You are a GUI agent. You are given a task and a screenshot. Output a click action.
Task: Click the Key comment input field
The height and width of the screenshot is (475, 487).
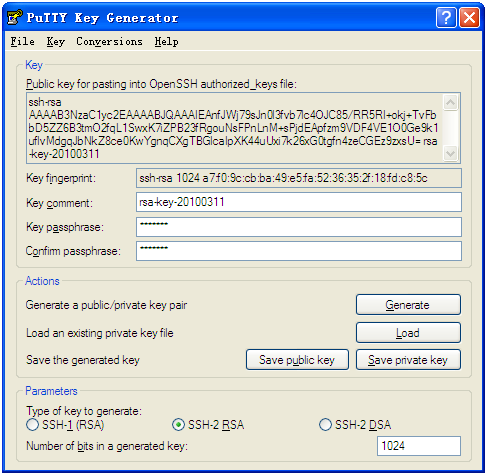[299, 202]
